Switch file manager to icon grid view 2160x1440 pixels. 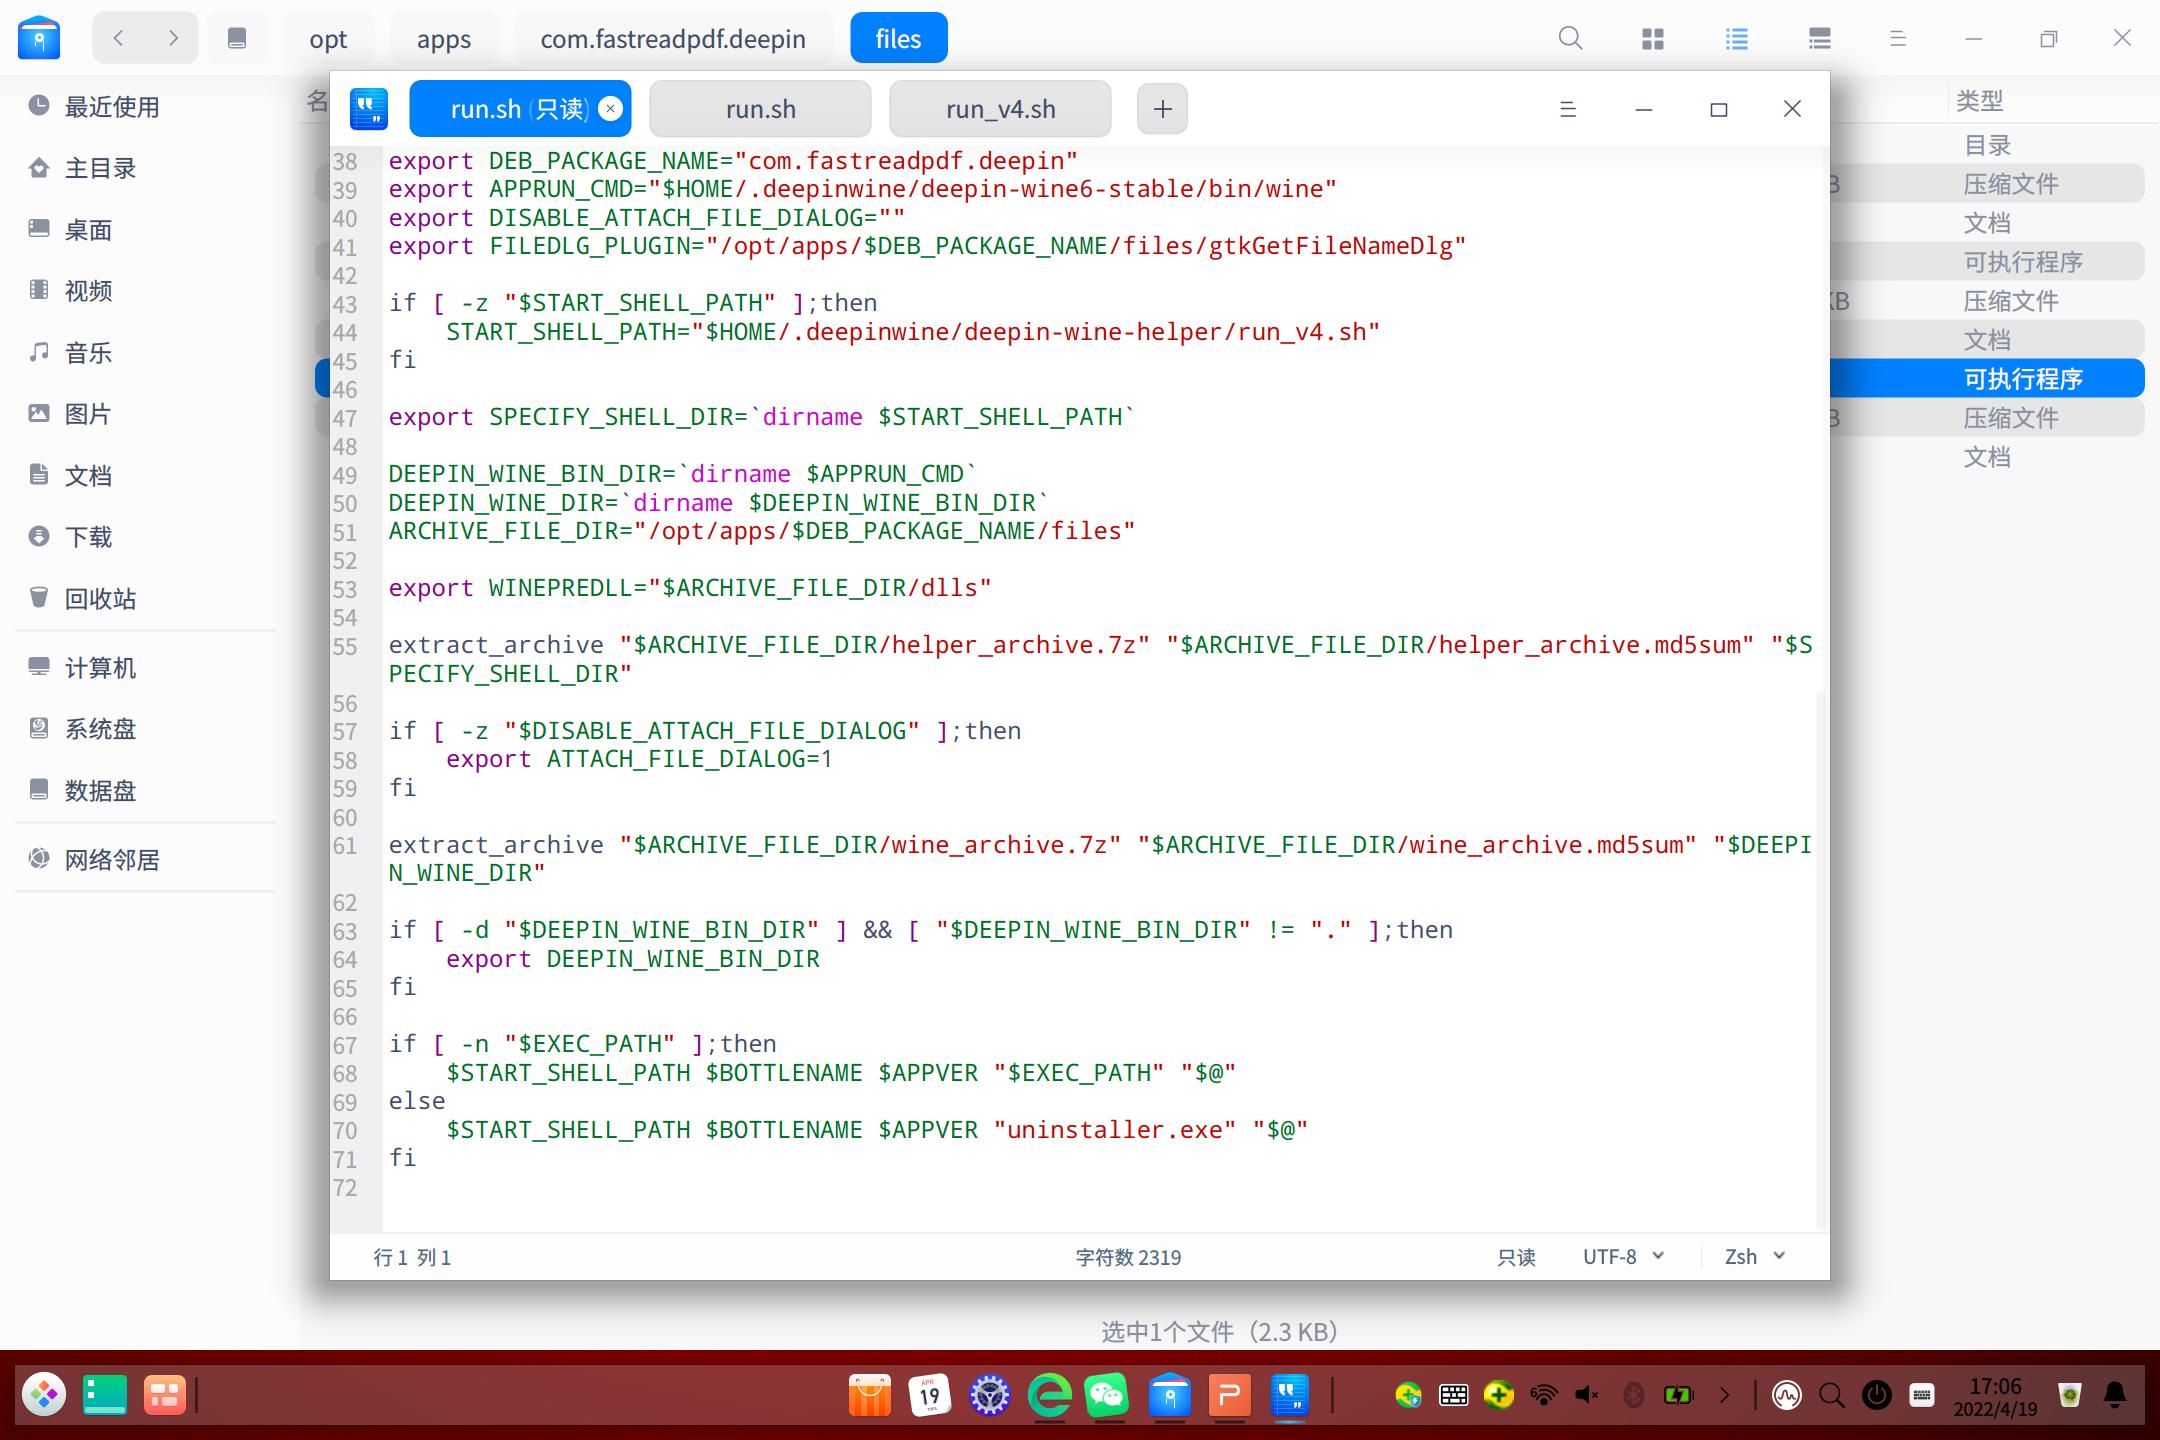point(1653,39)
